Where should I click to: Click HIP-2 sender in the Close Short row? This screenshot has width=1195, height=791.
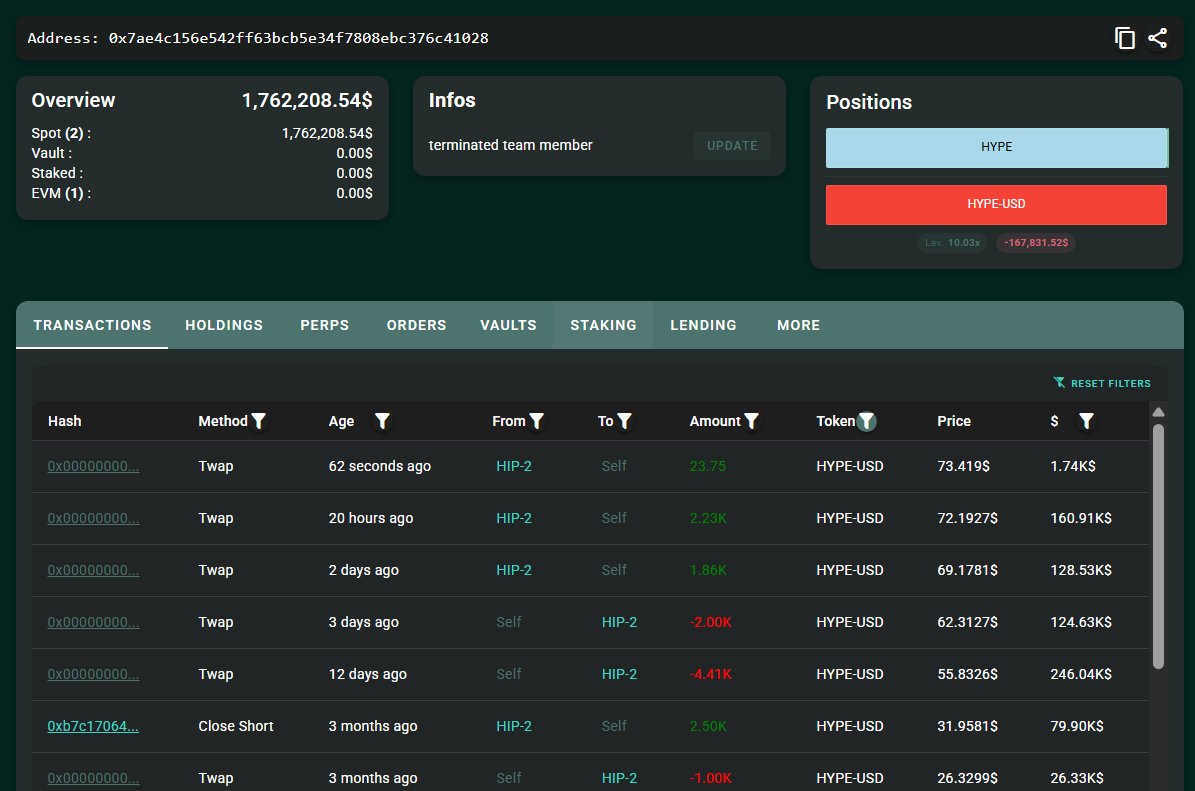(x=514, y=726)
